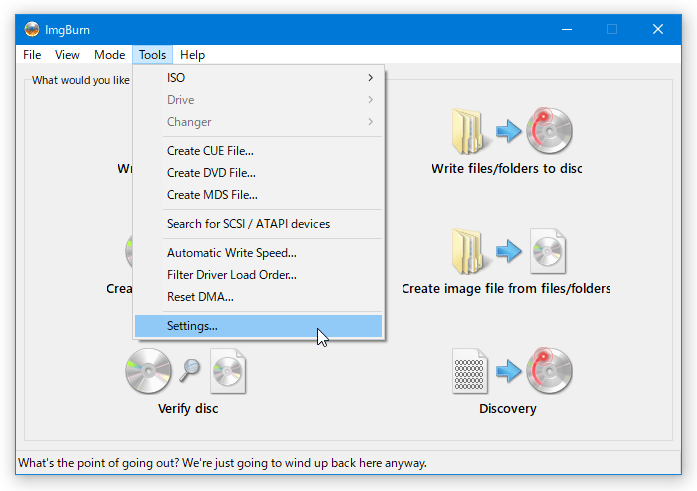
Task: Open the Help menu
Action: (192, 55)
